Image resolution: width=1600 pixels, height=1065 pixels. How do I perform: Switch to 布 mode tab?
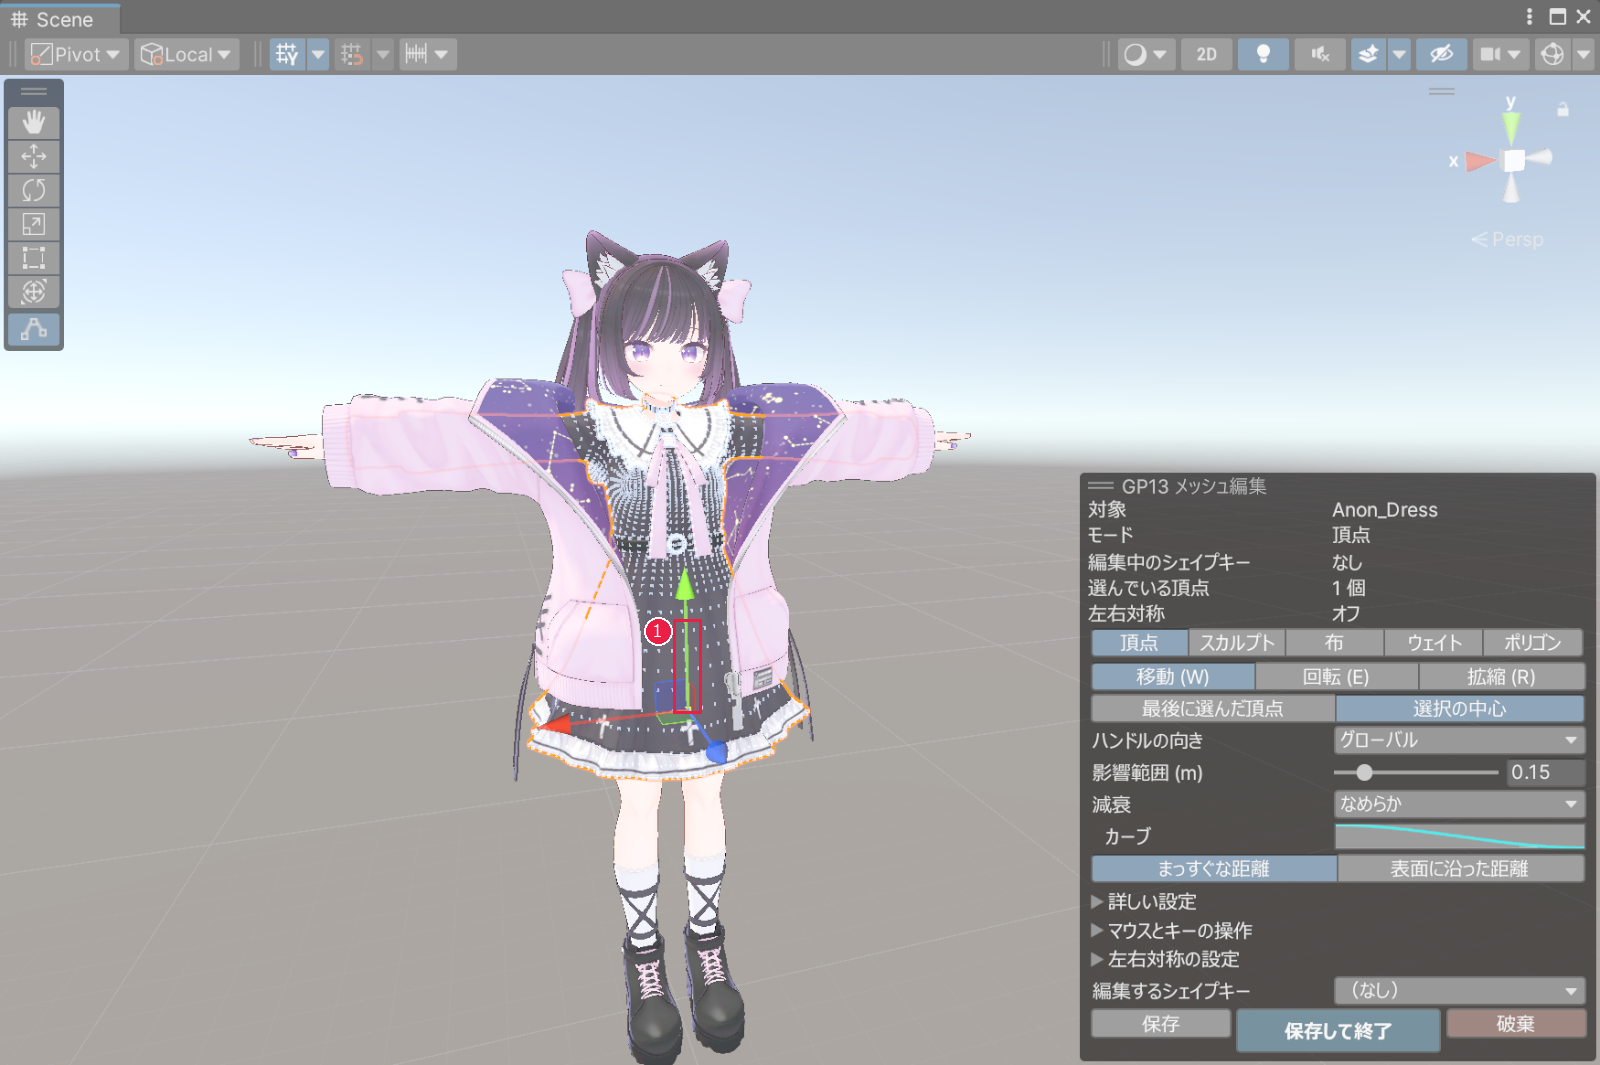1335,643
